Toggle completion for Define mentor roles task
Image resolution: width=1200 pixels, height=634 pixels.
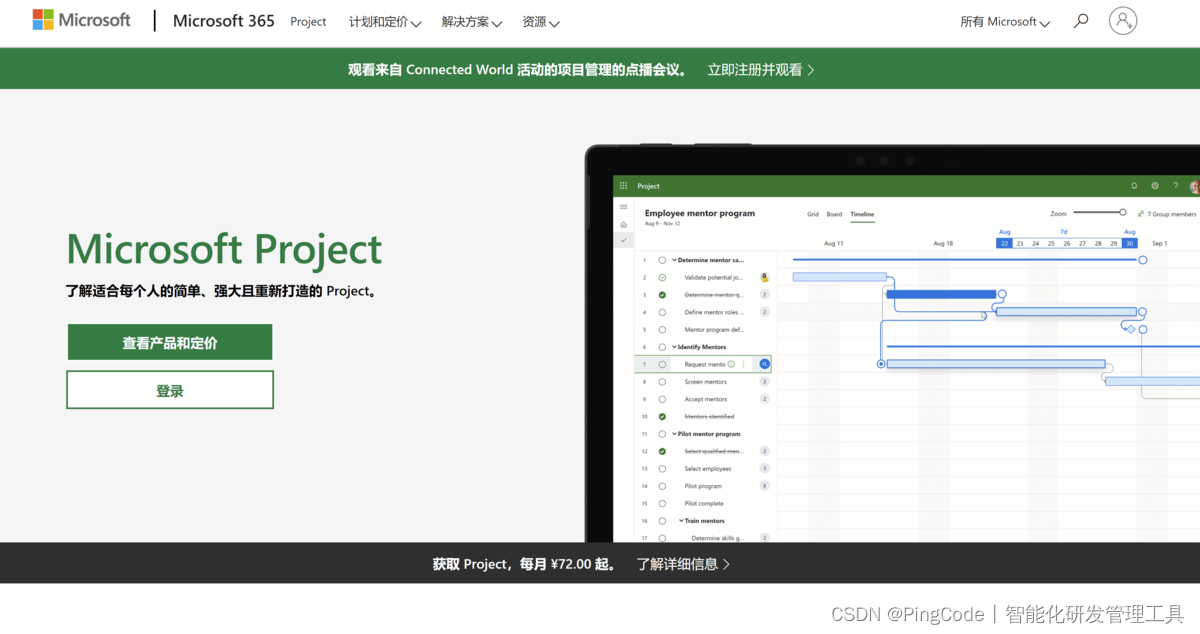pyautogui.click(x=662, y=312)
